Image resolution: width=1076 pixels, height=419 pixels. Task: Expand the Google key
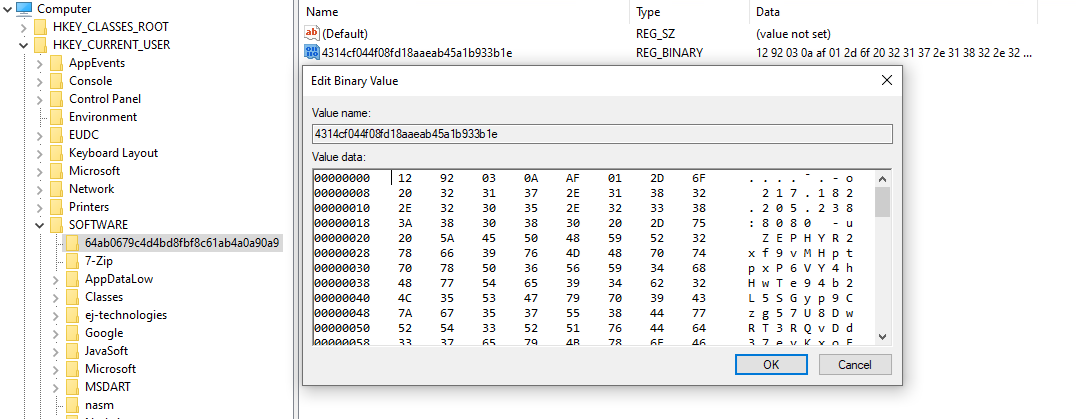(x=56, y=333)
